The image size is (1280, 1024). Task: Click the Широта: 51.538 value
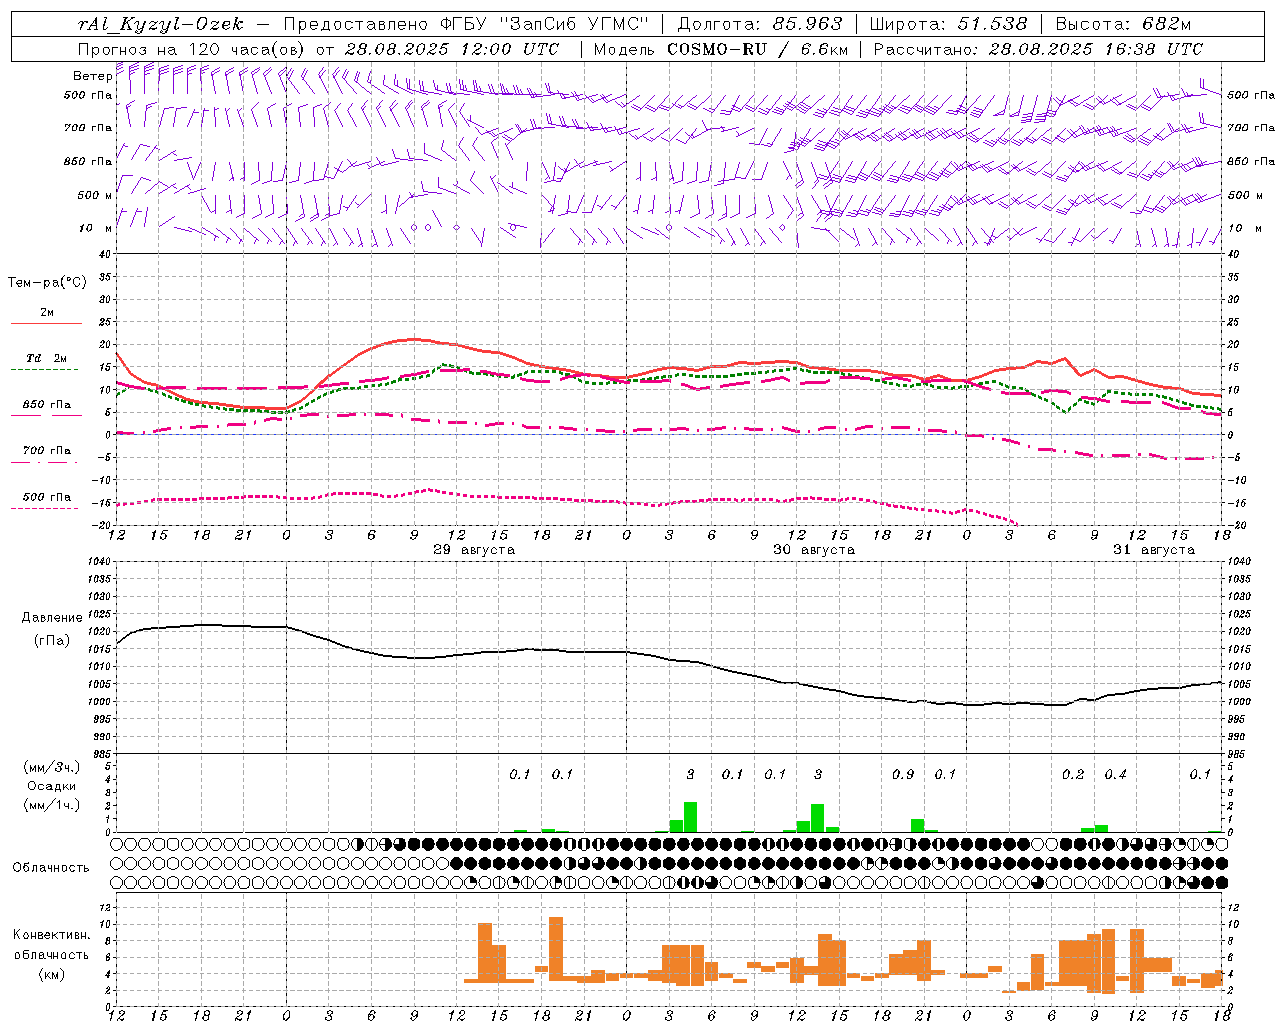tap(949, 24)
